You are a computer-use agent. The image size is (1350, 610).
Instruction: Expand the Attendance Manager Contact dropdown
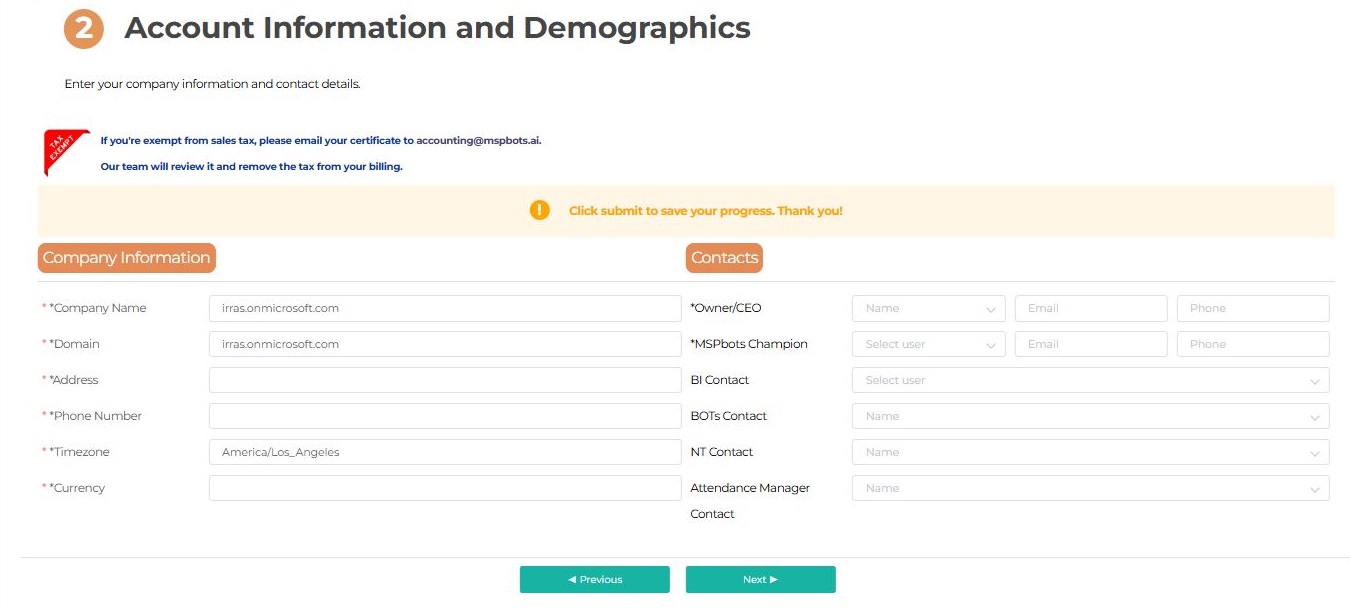(1090, 488)
